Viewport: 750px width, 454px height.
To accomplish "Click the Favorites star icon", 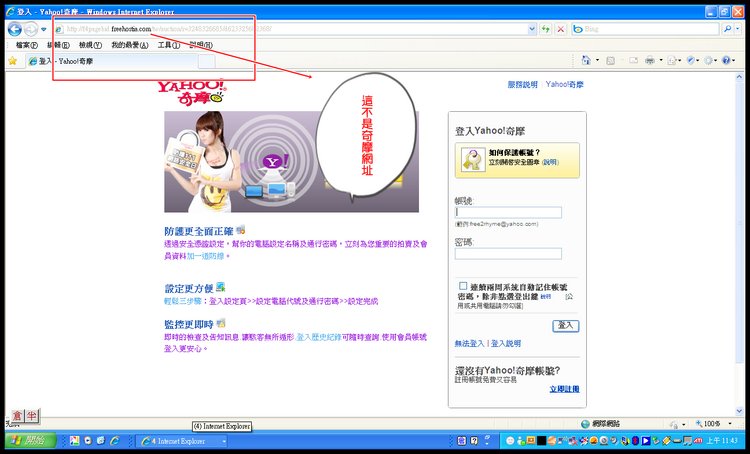I will pos(12,61).
